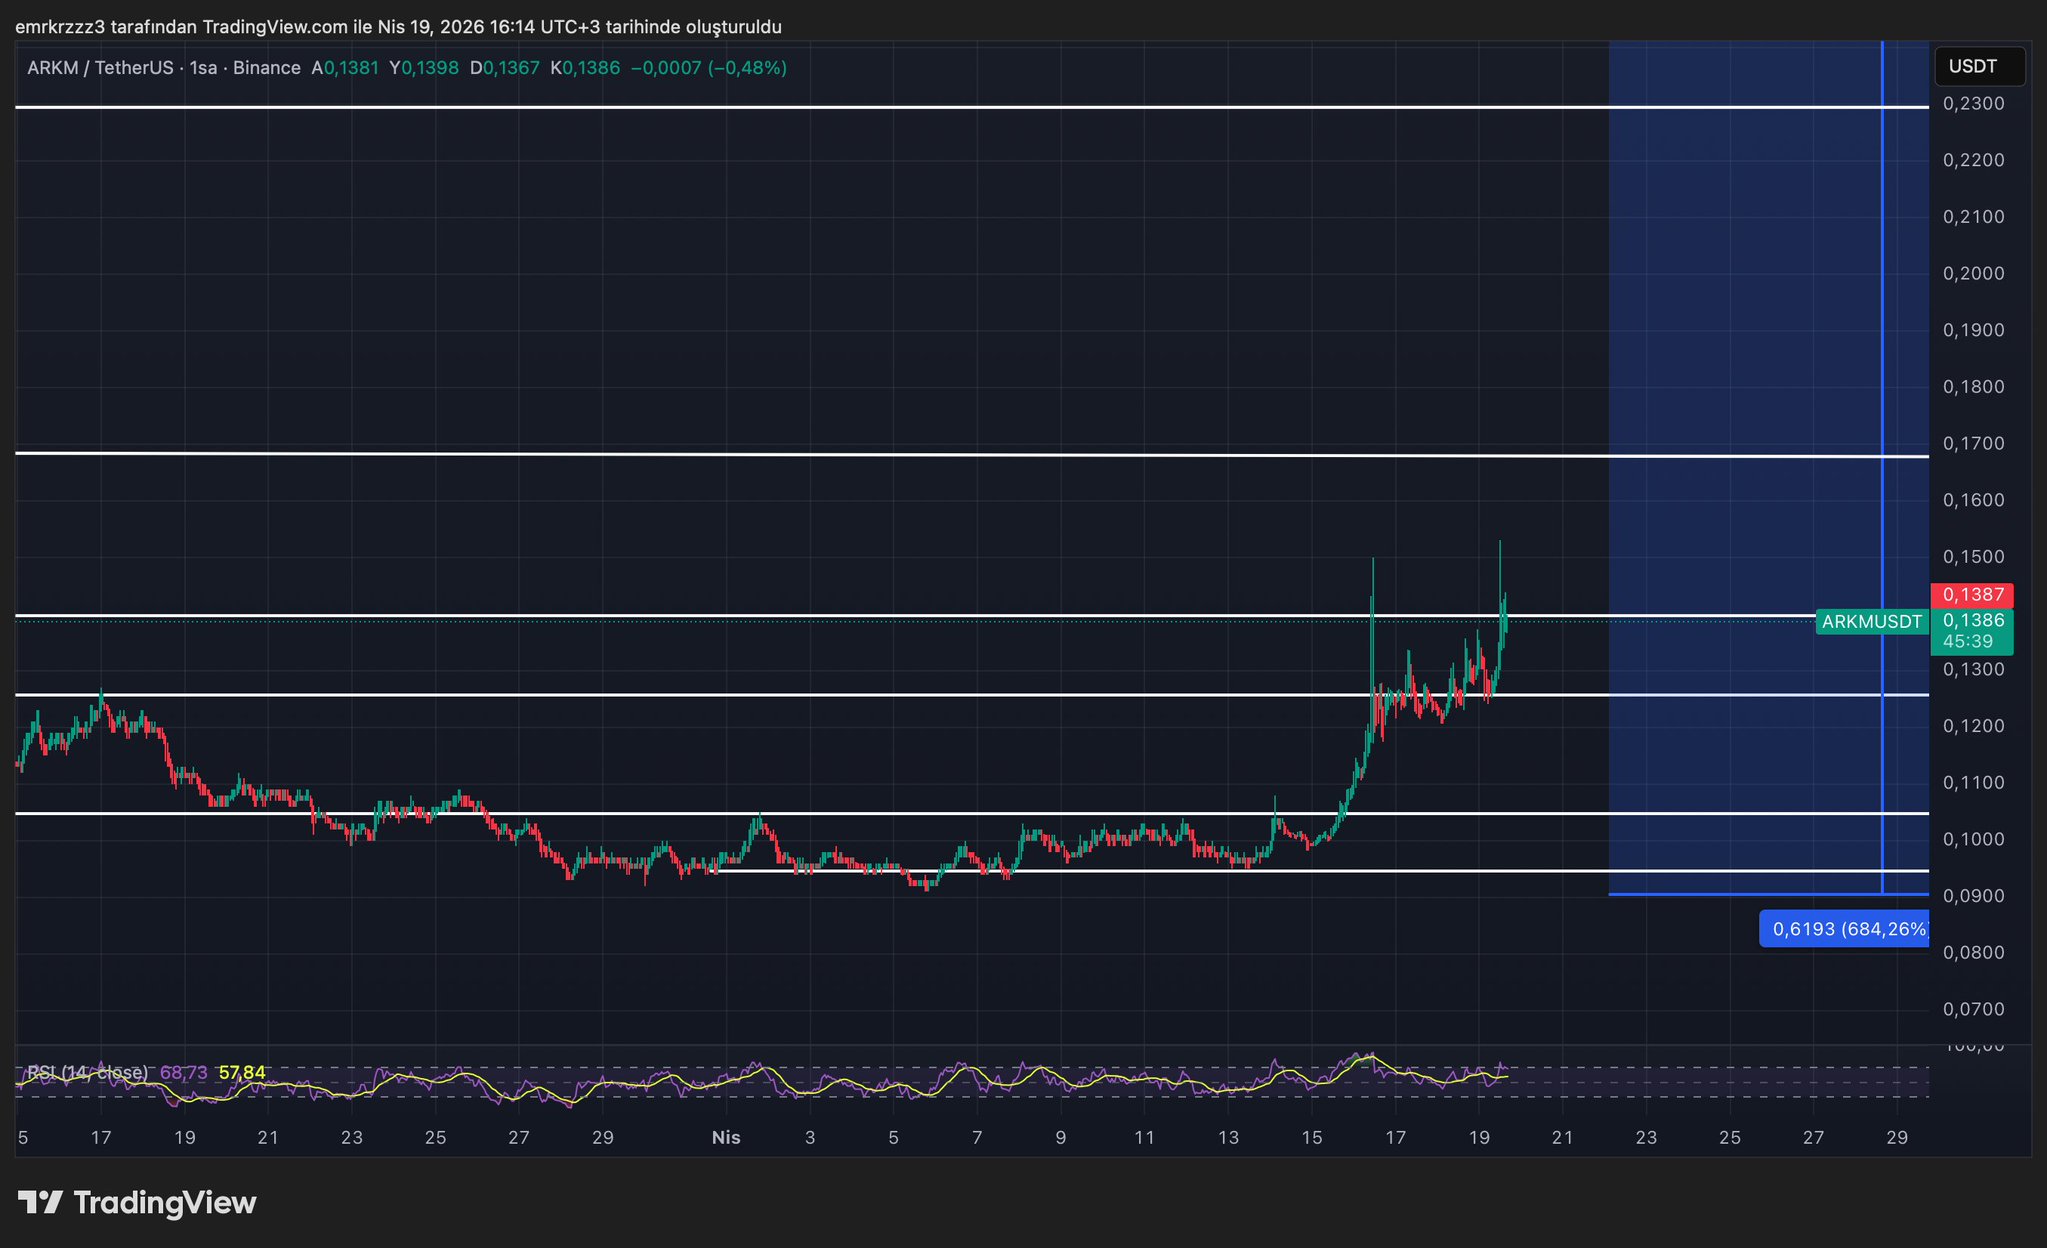Click the snapshot author header text at the top
Viewport: 2047px width, 1248px height.
[x=398, y=27]
